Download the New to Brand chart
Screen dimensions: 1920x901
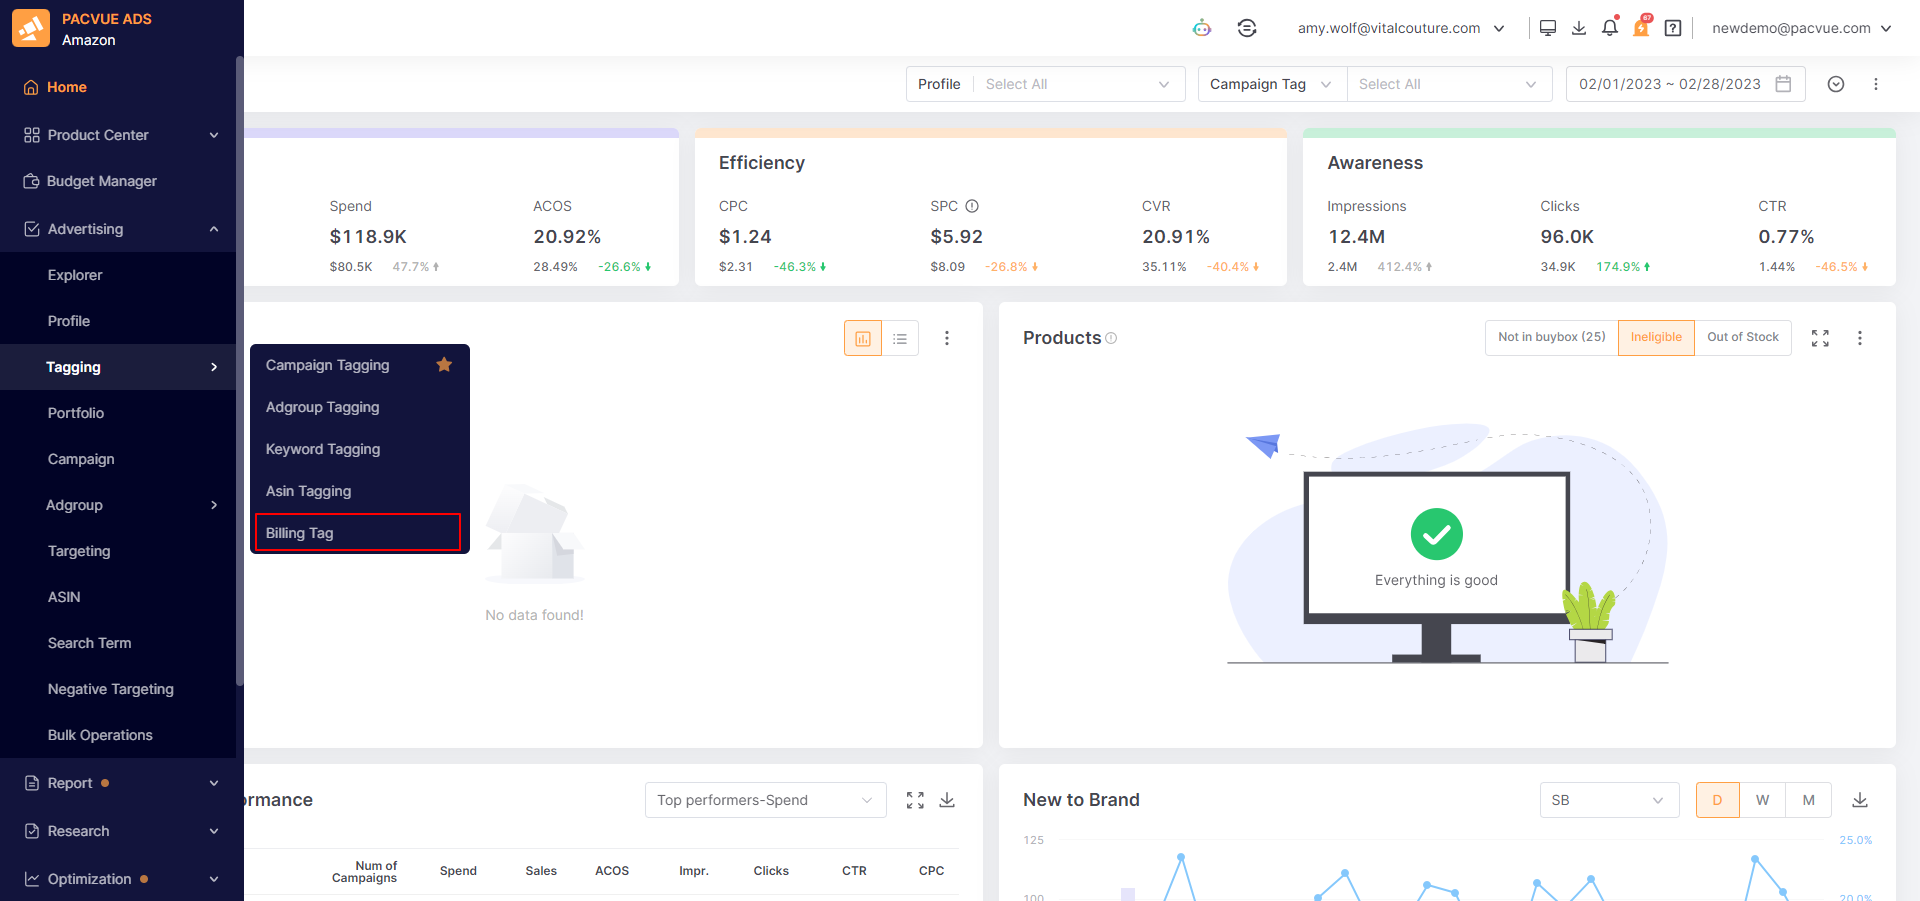click(1859, 800)
